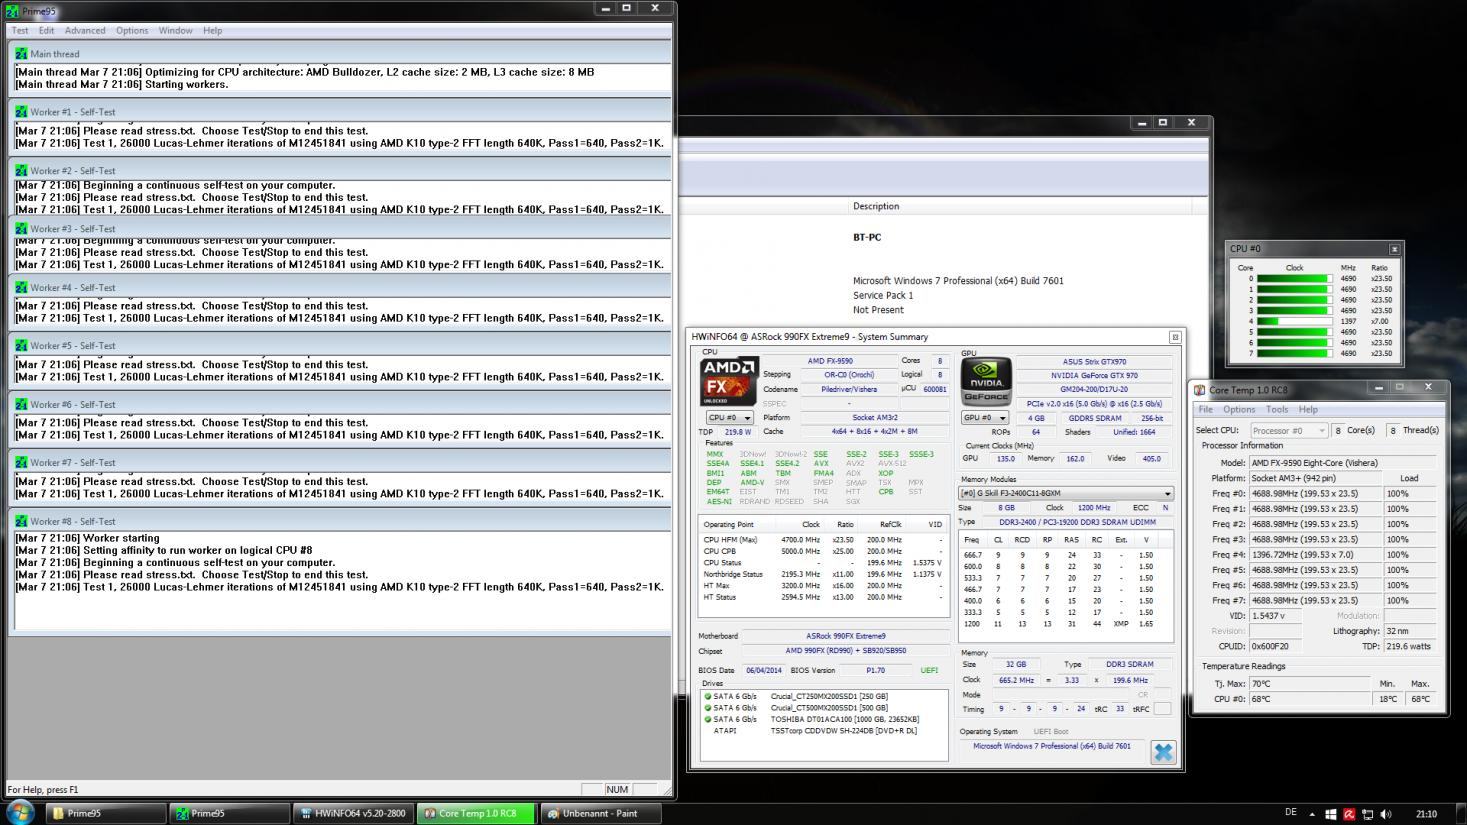The image size is (1467, 825).
Task: Click Worker #6 Self-Test icon
Action: pyautogui.click(x=21, y=405)
